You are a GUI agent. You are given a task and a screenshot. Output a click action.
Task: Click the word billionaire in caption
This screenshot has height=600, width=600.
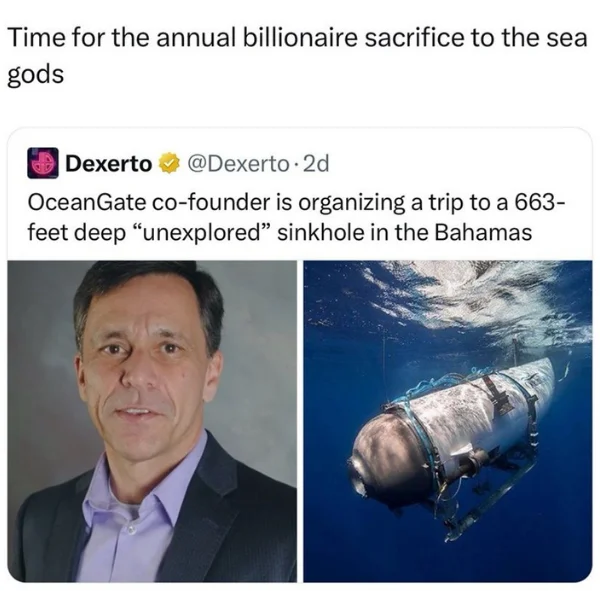pyautogui.click(x=299, y=39)
